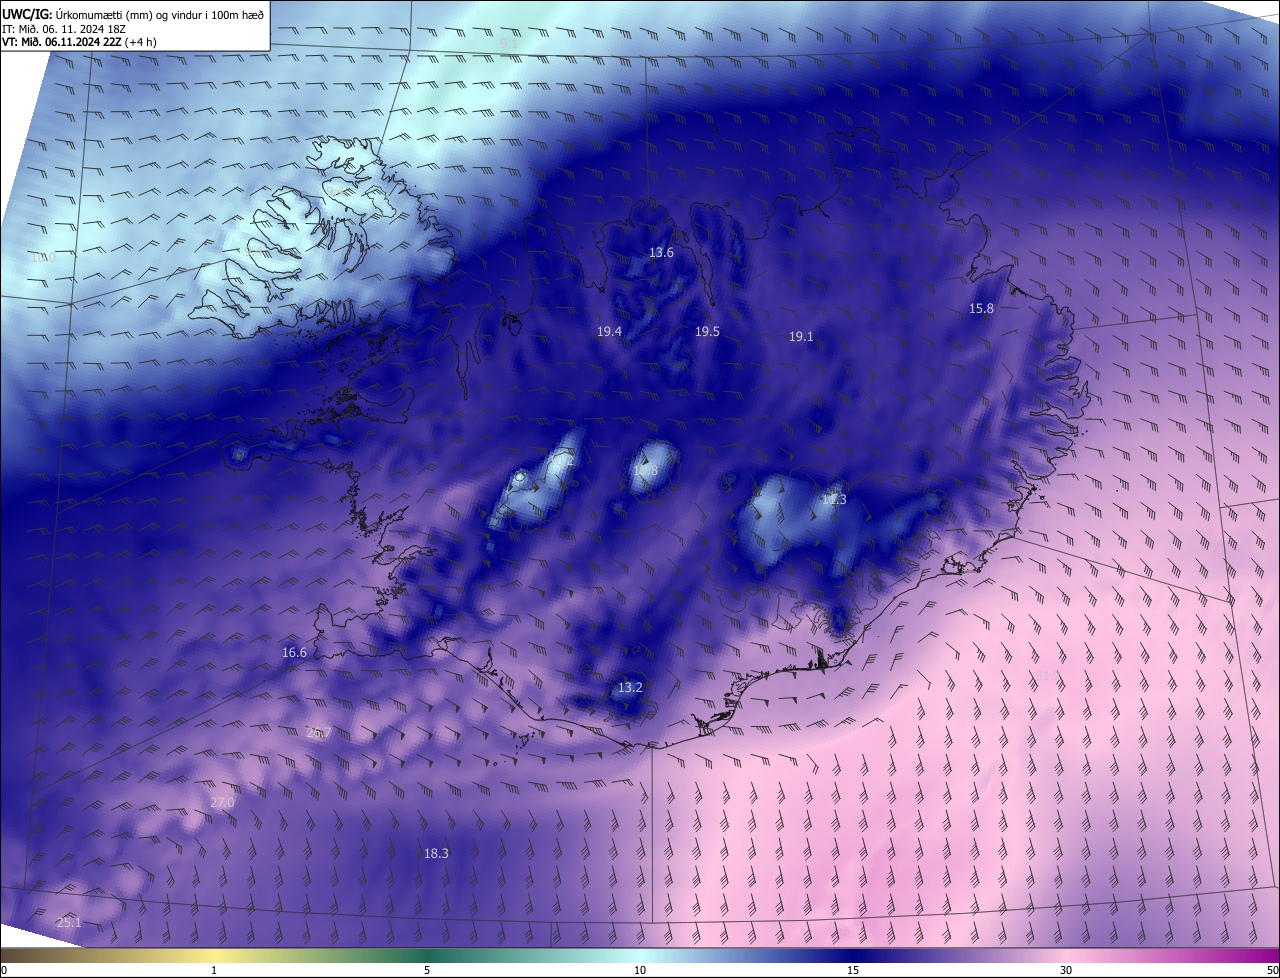Click the 27.0 value label
The height and width of the screenshot is (978, 1280).
(222, 803)
